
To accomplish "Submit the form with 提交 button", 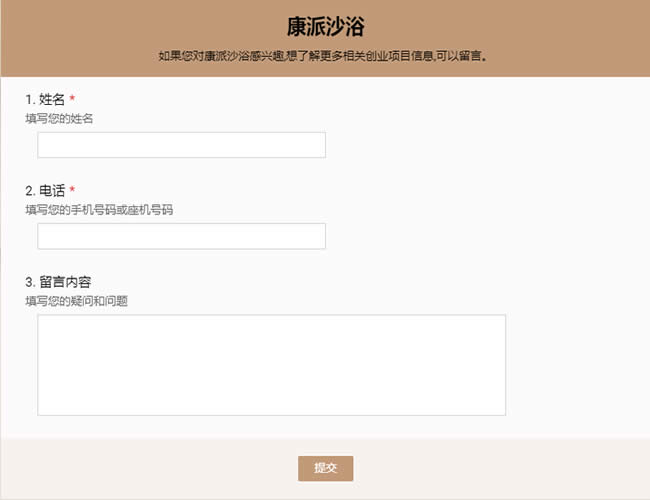I will pyautogui.click(x=325, y=468).
